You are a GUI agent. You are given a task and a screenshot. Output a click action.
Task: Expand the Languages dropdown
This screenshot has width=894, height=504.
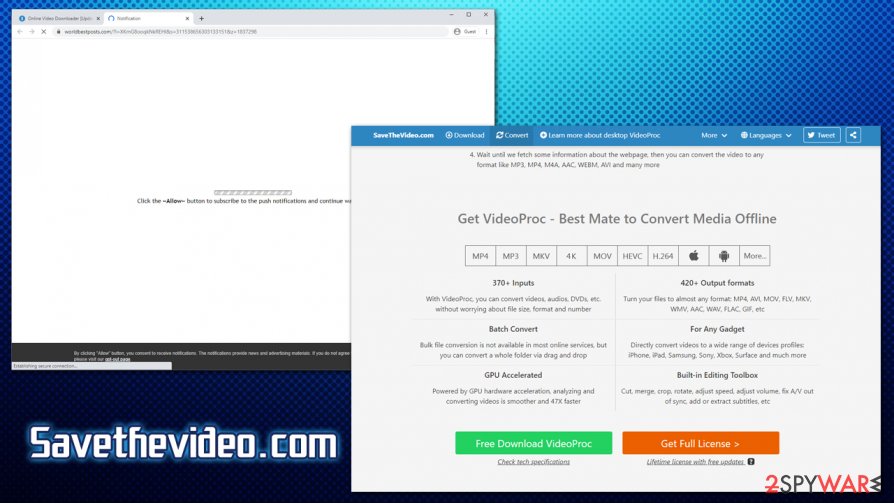pyautogui.click(x=766, y=135)
